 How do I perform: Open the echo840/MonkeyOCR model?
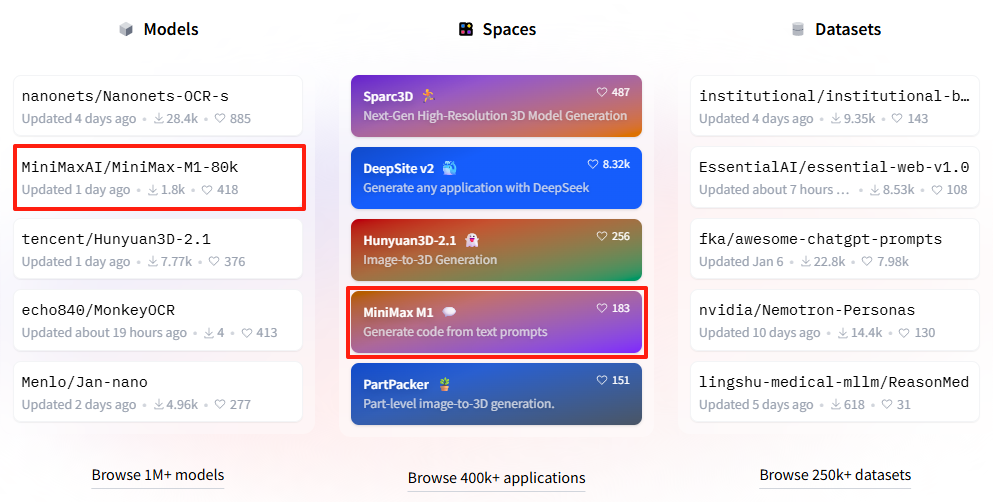point(158,320)
